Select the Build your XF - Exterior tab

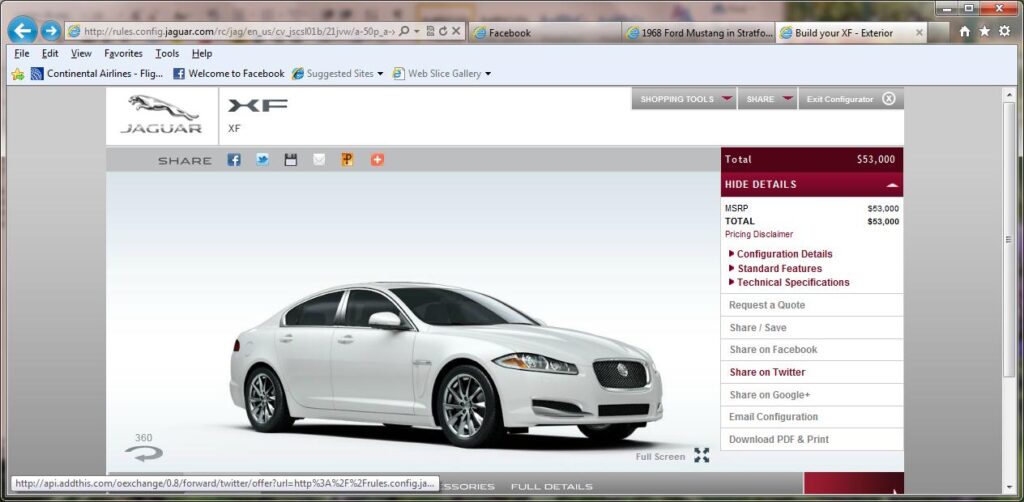(x=852, y=32)
